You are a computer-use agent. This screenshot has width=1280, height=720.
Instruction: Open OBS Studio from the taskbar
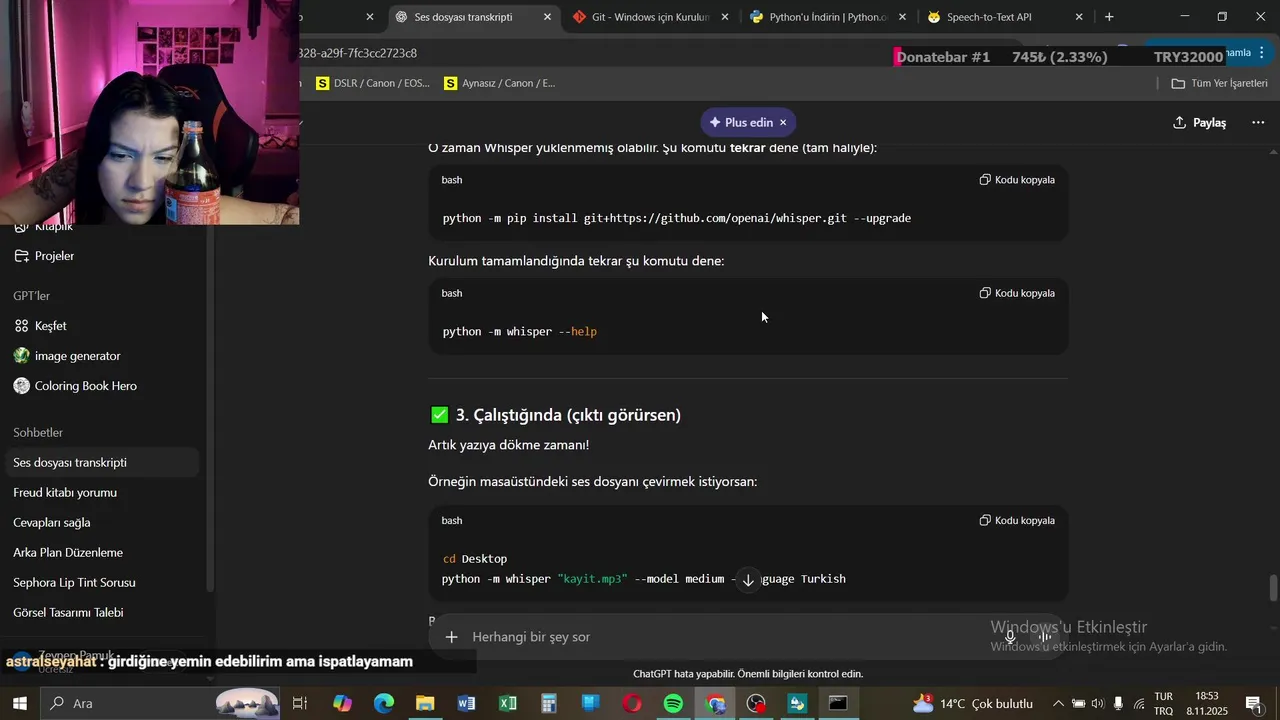(x=756, y=703)
